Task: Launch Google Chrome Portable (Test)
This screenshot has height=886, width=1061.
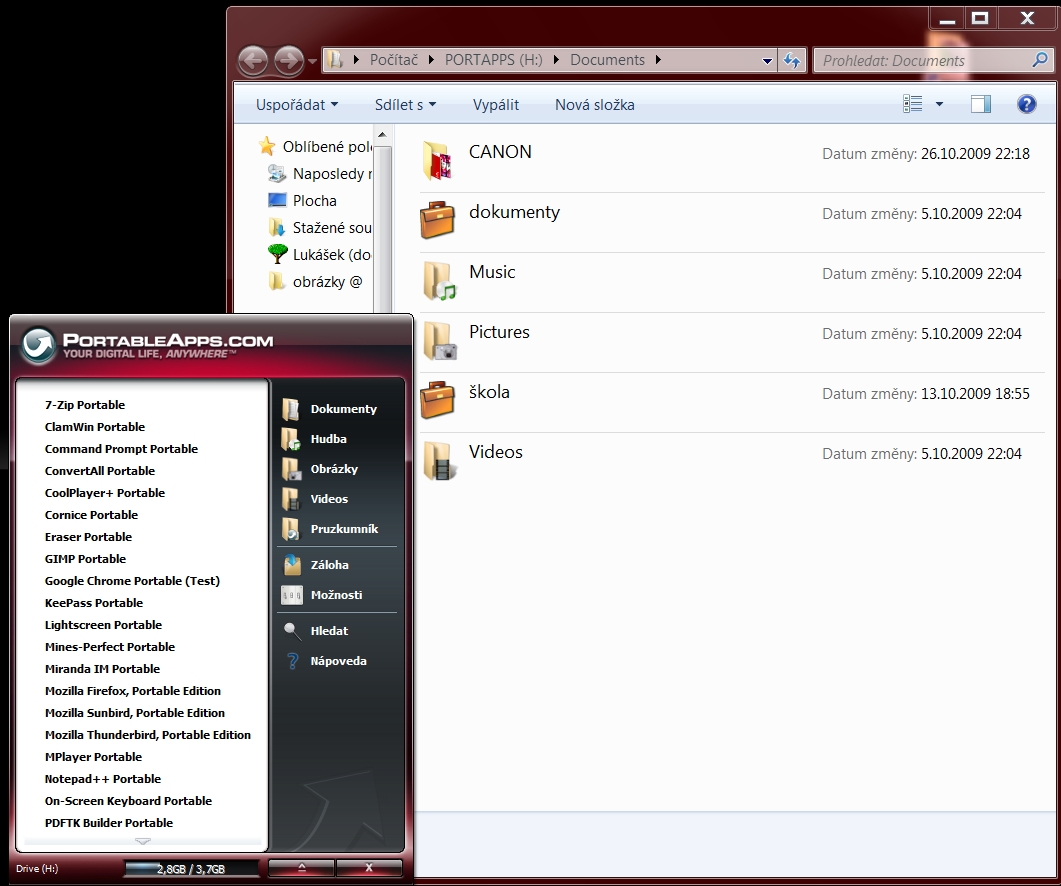Action: point(133,581)
